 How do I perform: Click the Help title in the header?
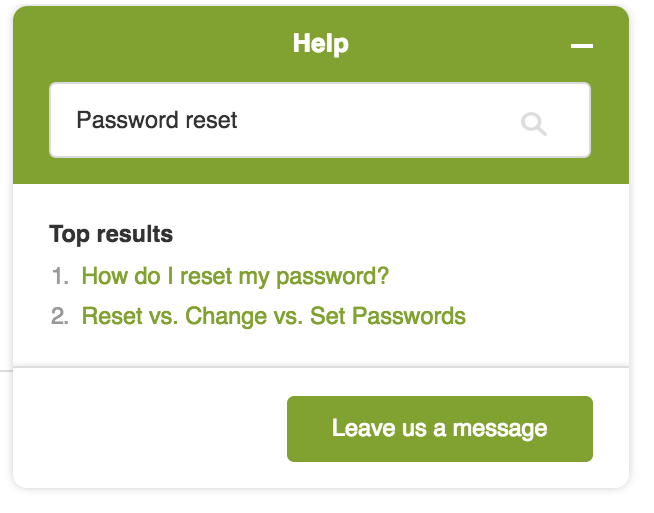320,44
